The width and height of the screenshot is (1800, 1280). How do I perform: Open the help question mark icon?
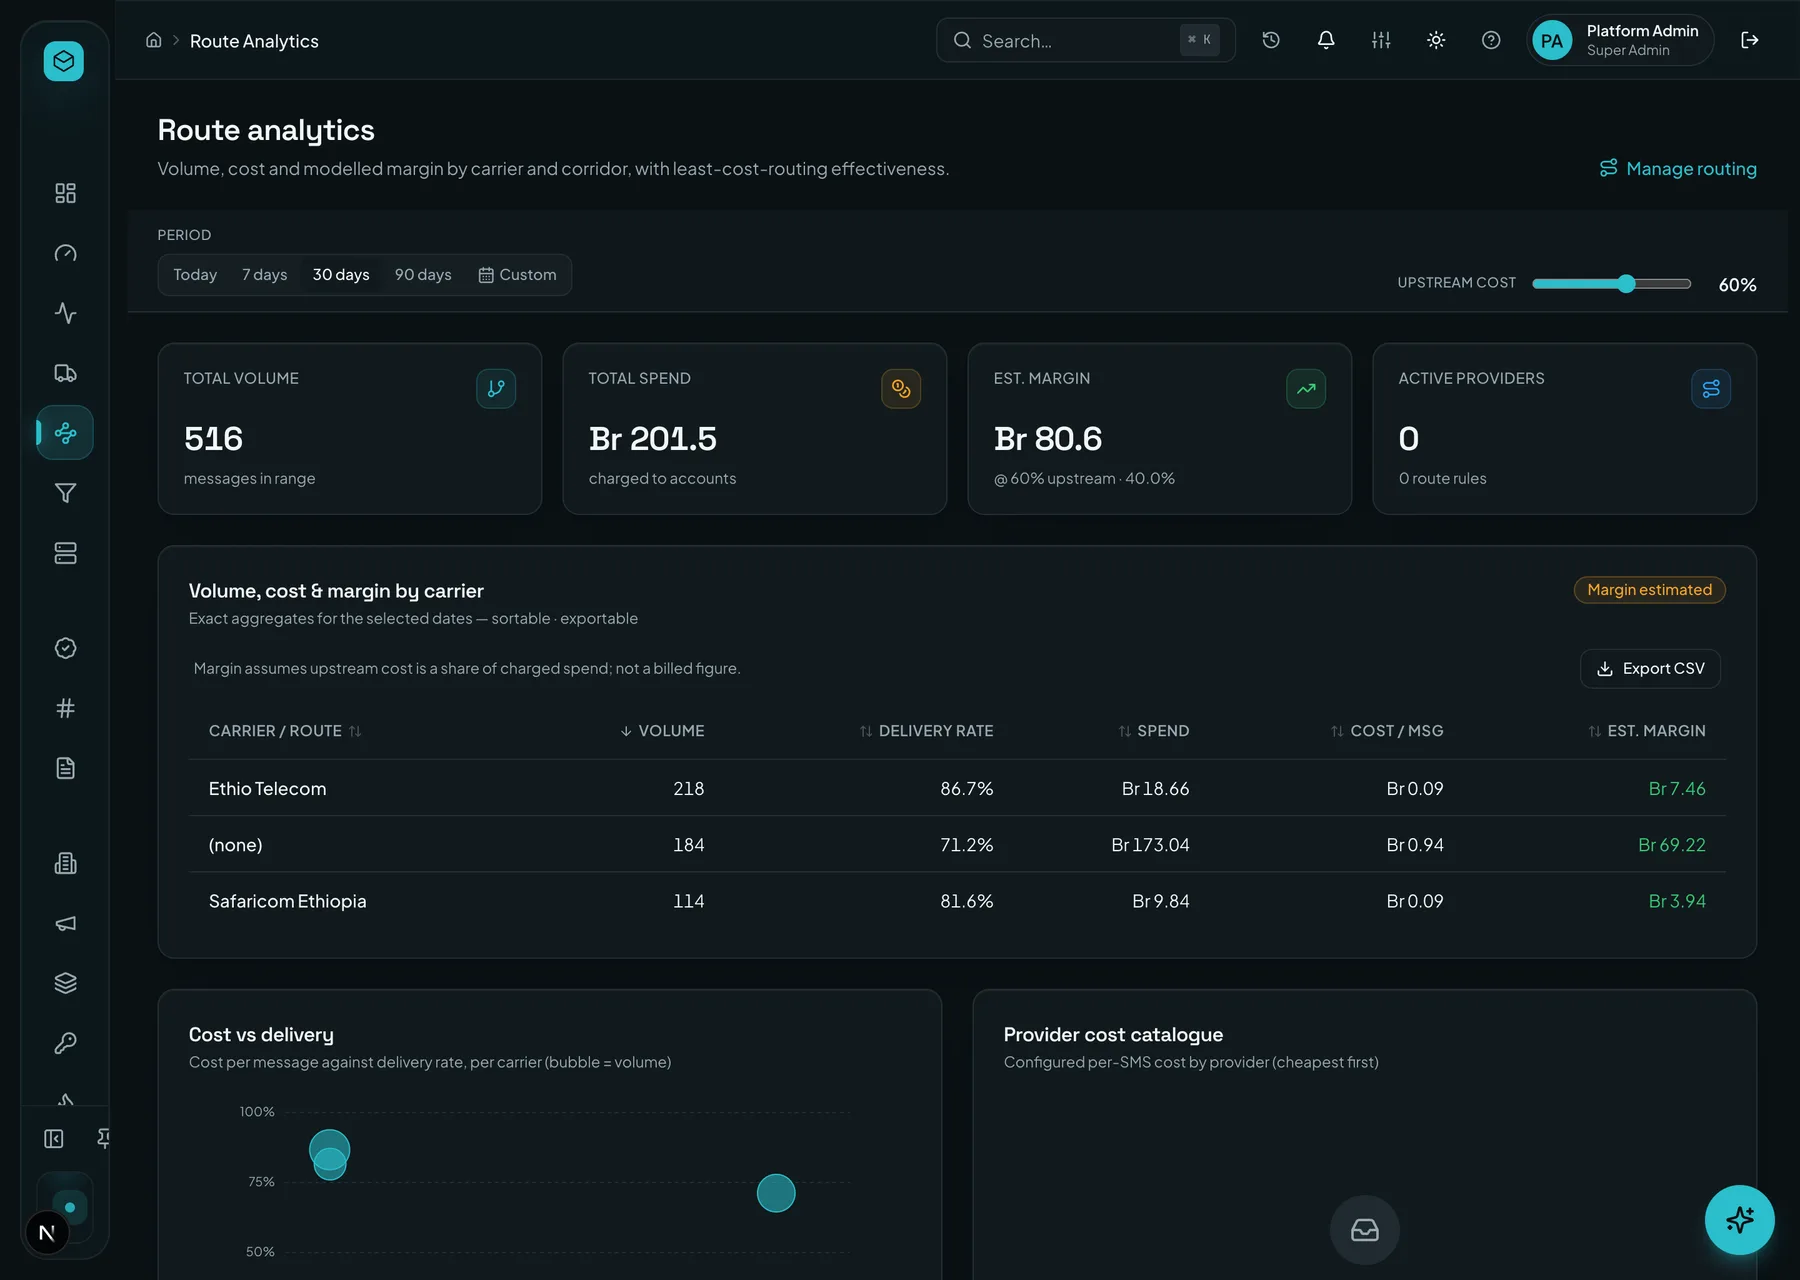(x=1491, y=40)
